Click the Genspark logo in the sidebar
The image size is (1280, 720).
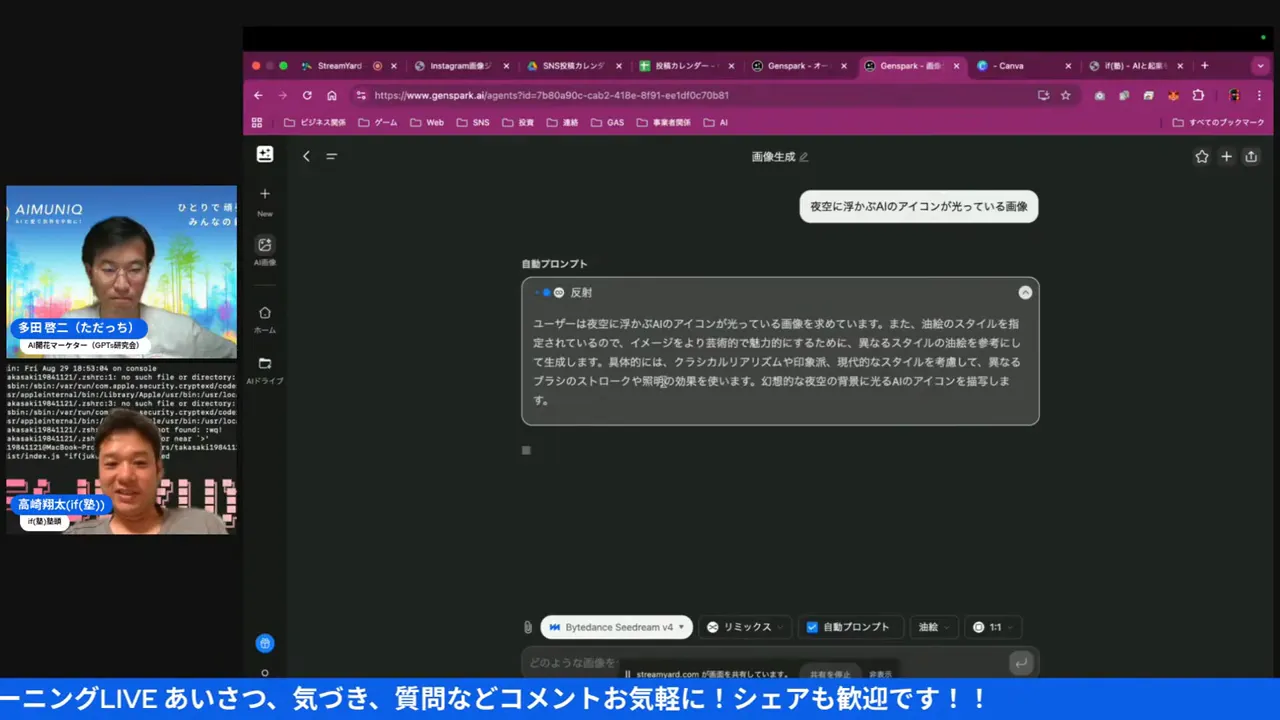[x=265, y=154]
